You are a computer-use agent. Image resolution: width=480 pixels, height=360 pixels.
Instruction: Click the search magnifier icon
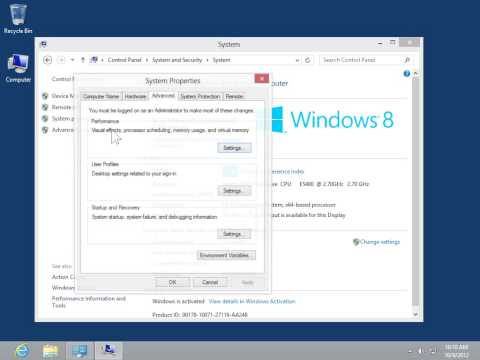[407, 60]
